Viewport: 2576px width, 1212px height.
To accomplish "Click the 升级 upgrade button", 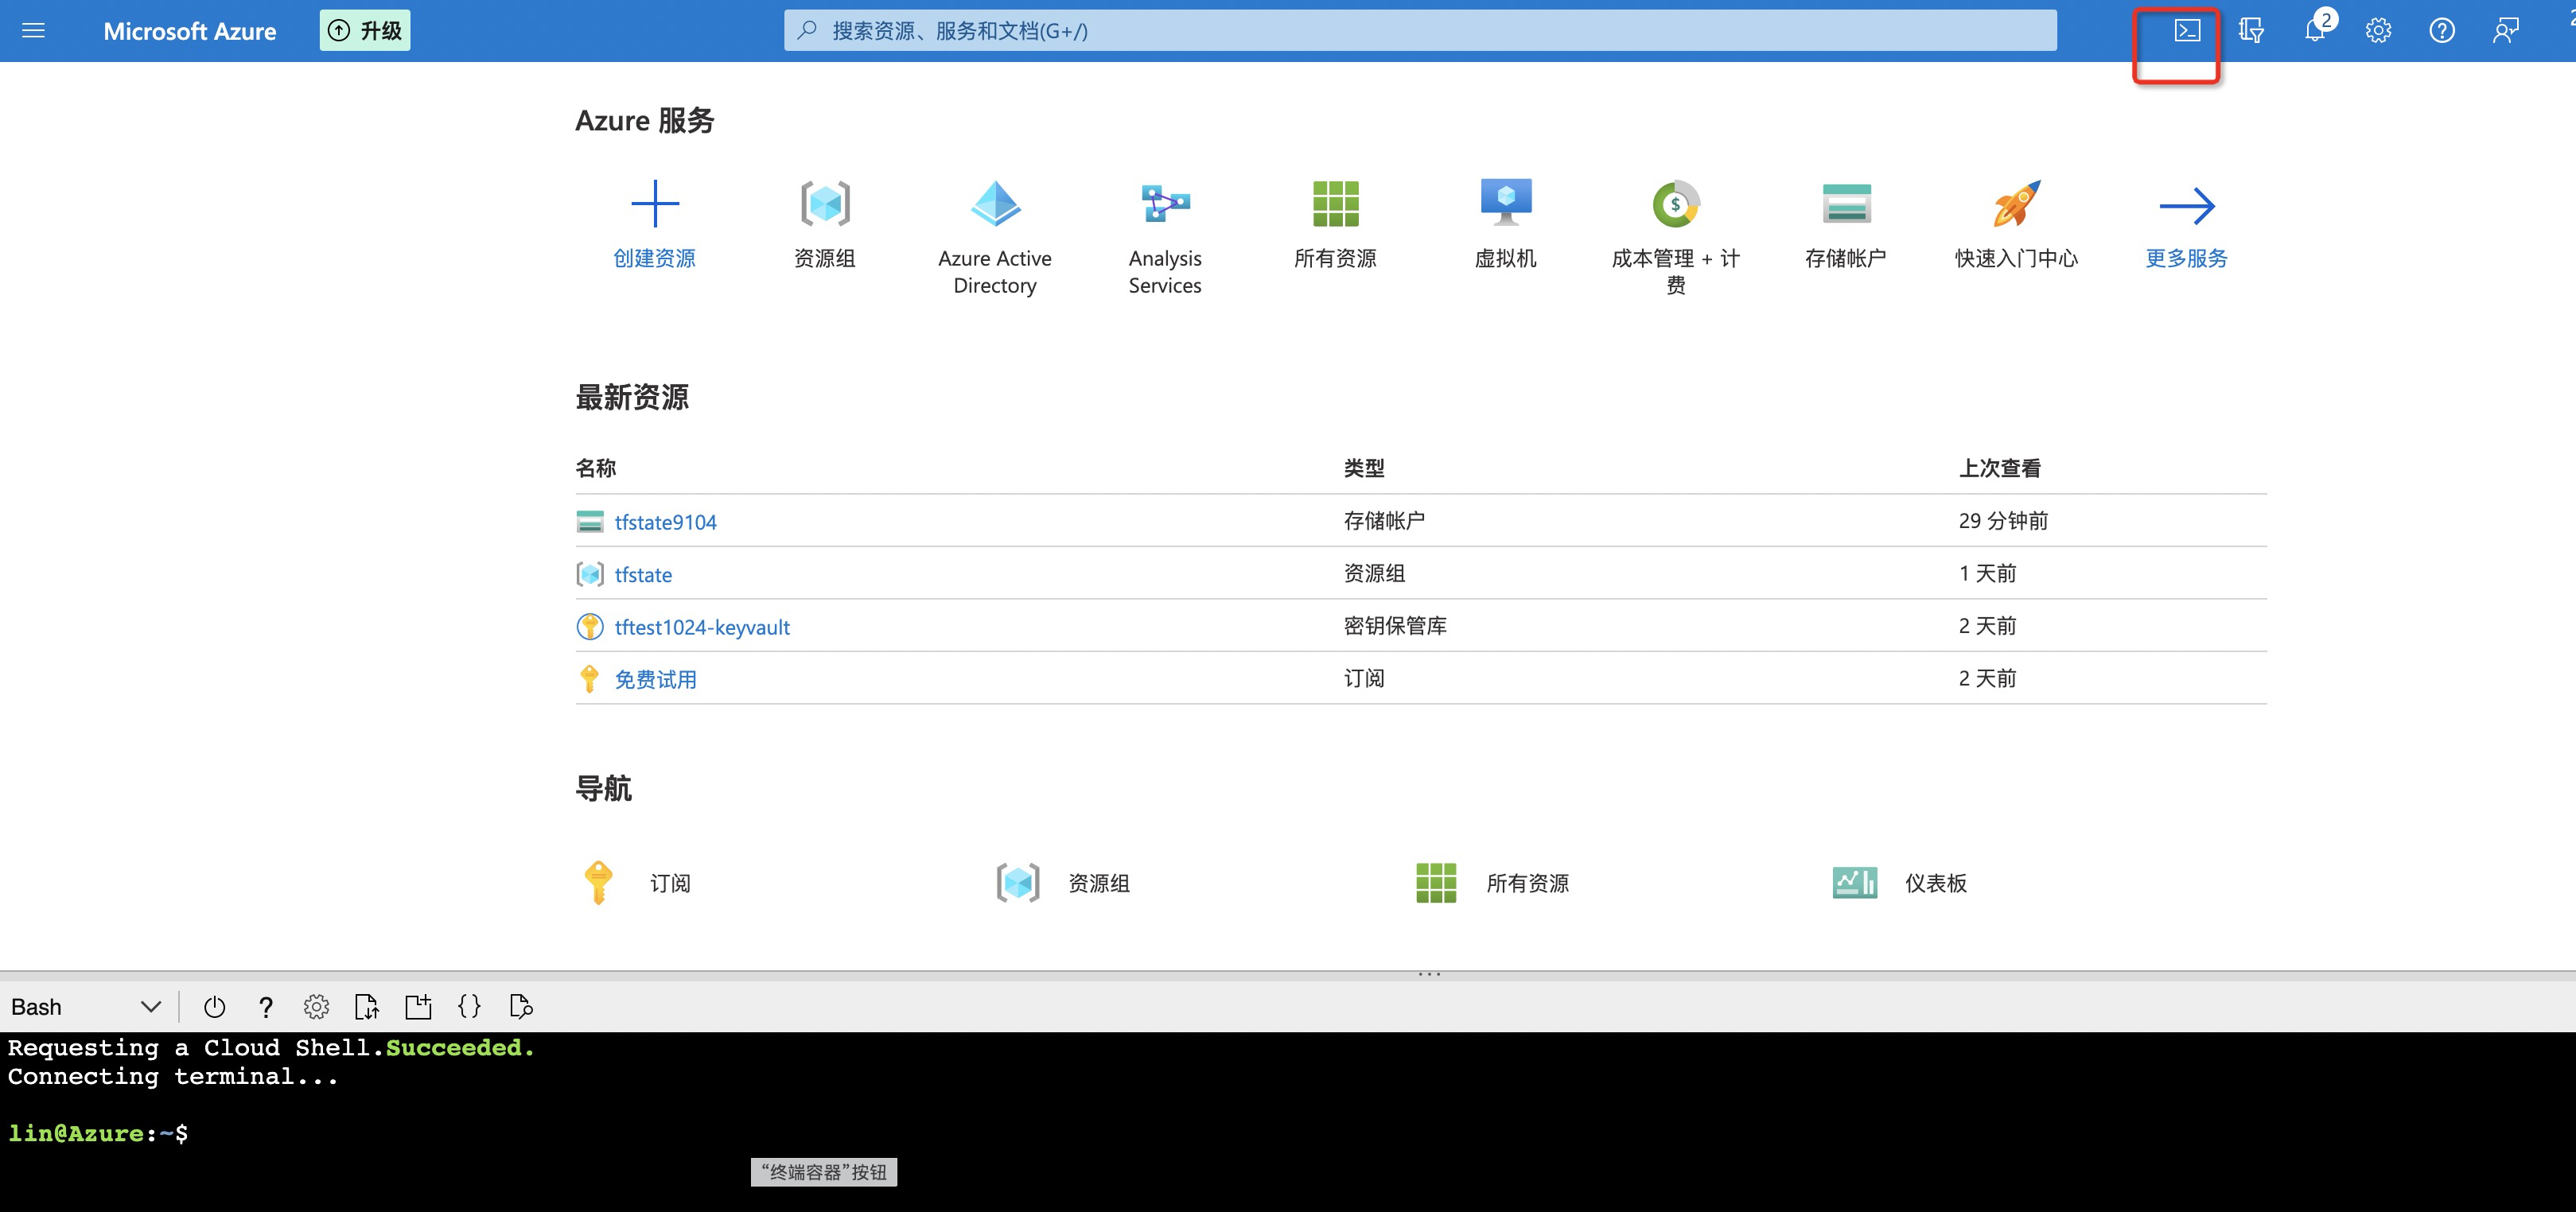I will pos(365,31).
